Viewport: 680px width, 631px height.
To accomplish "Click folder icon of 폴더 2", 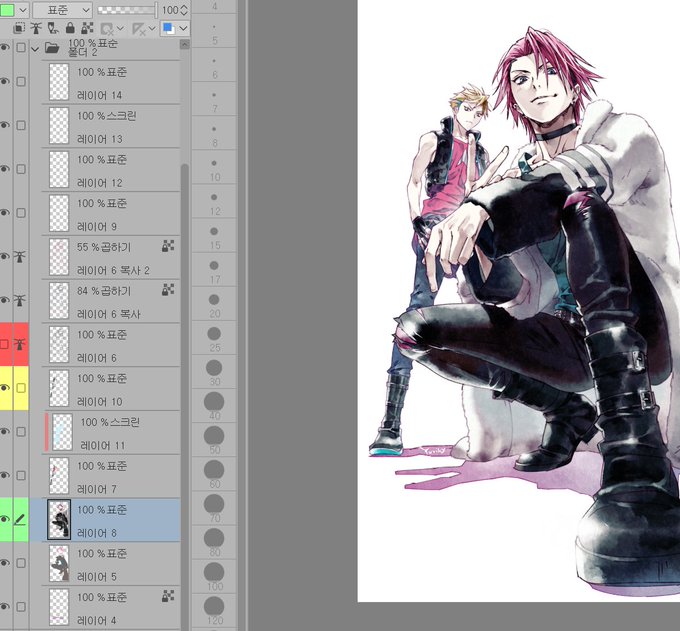I will [x=52, y=47].
